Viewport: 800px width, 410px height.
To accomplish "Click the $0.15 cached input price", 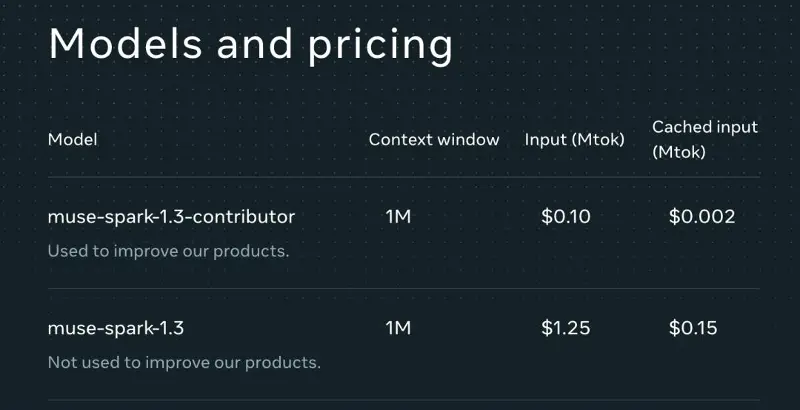I will tap(693, 328).
